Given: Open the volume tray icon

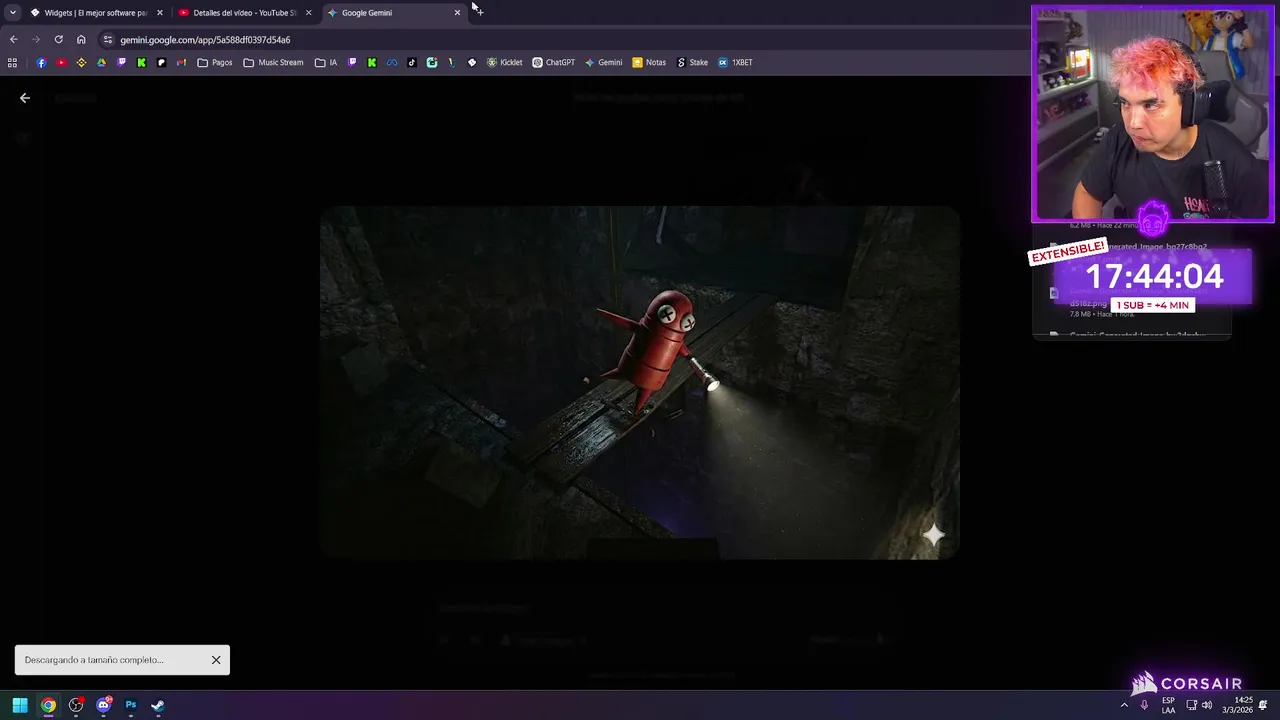Looking at the screenshot, I should (x=1207, y=705).
